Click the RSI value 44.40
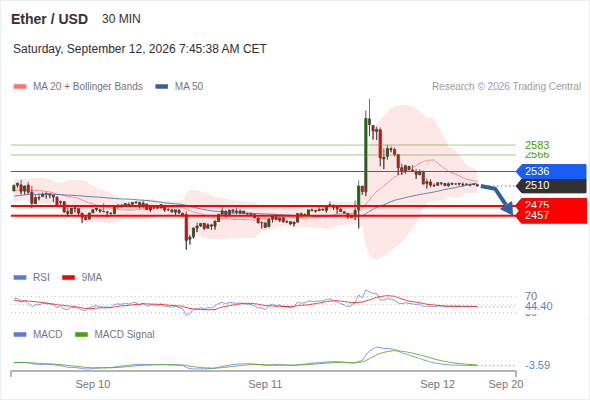590x400 pixels. point(538,306)
